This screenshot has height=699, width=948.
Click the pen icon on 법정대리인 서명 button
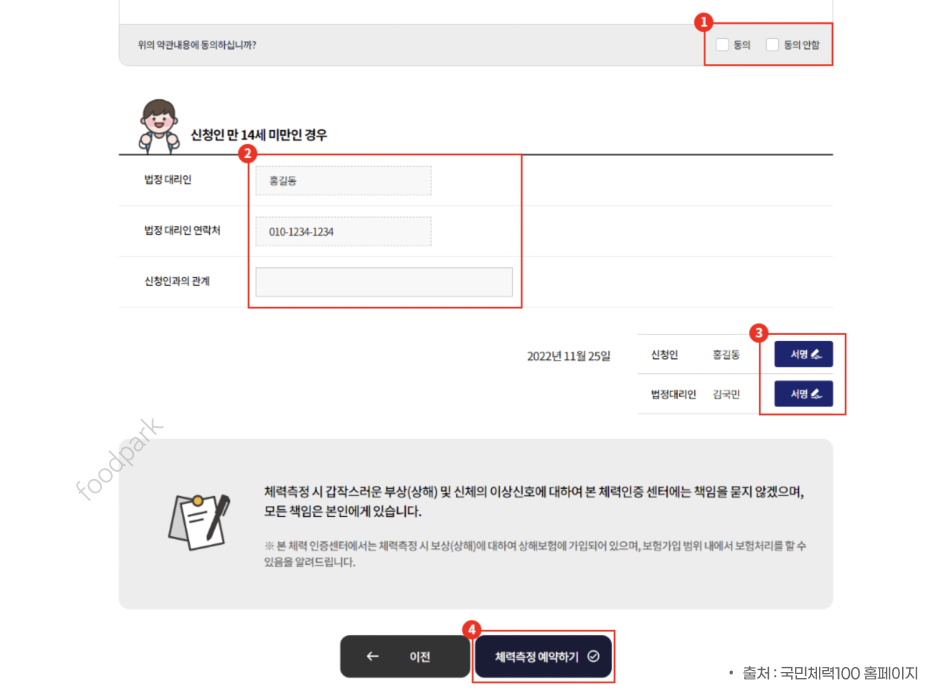pos(817,393)
